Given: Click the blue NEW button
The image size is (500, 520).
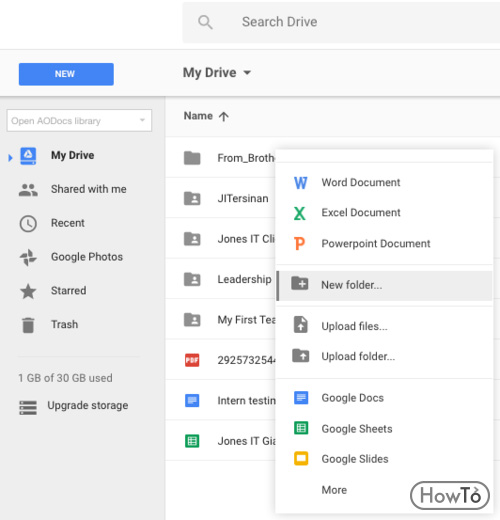Looking at the screenshot, I should click(x=66, y=74).
